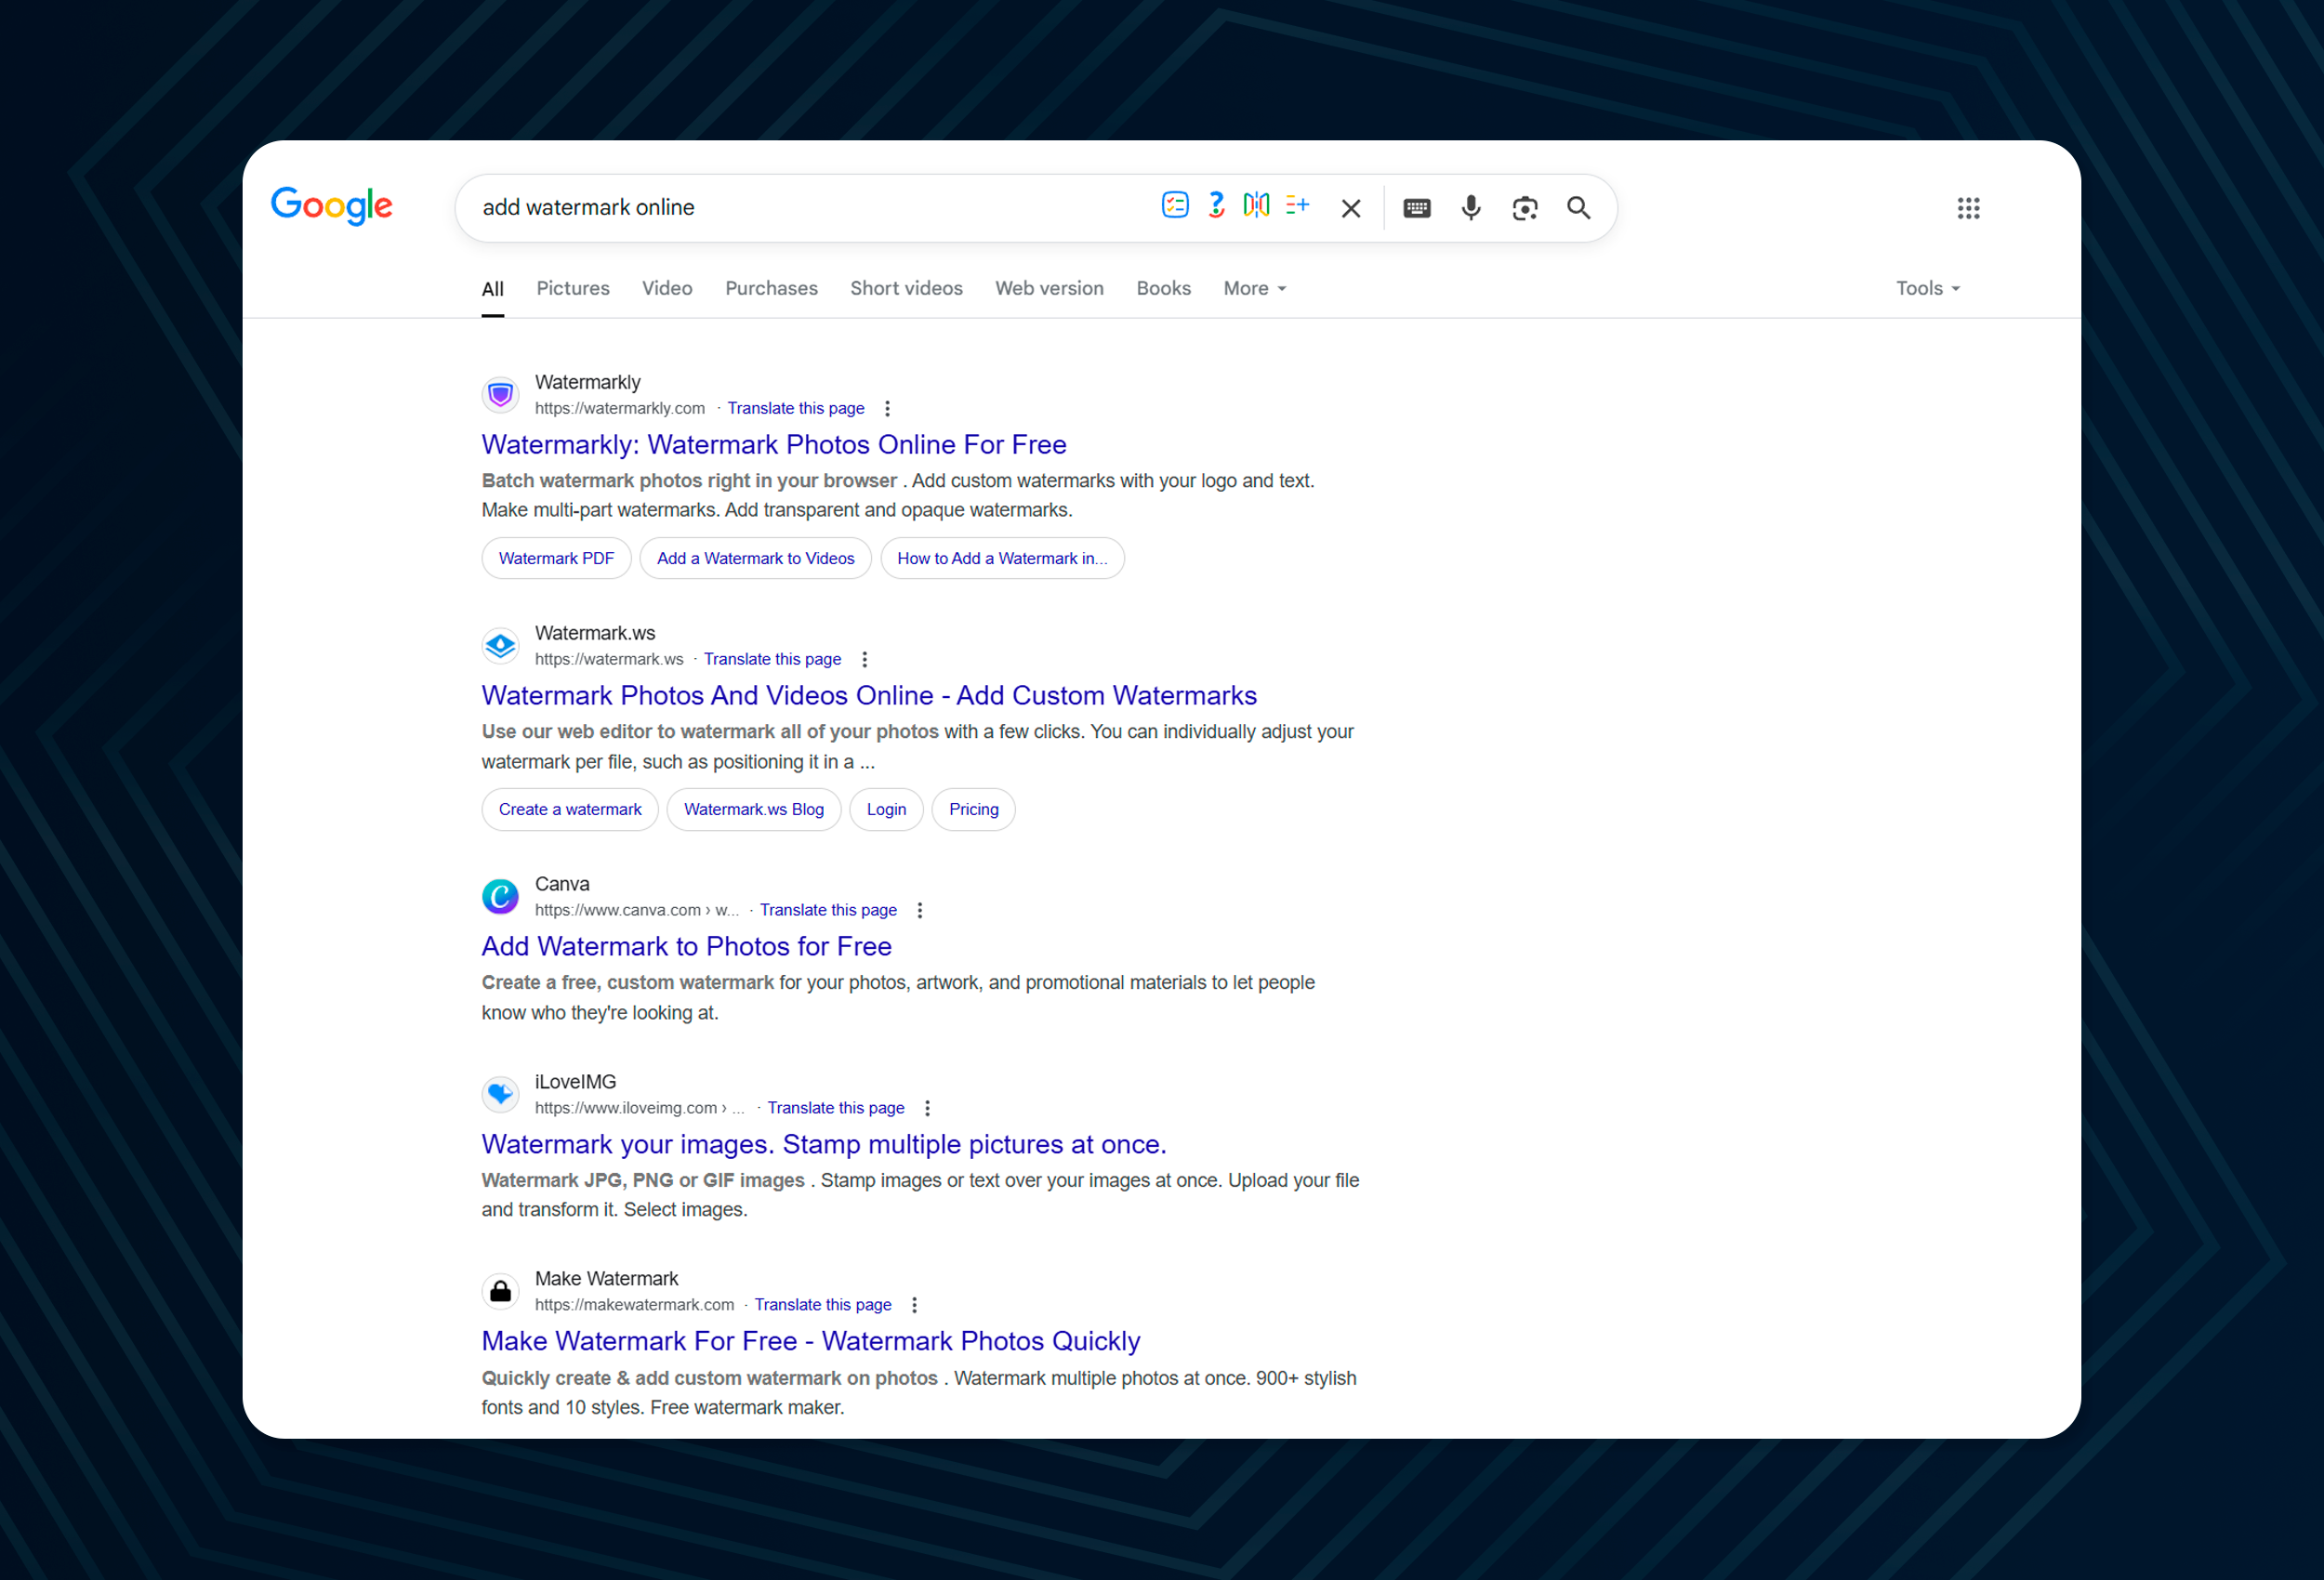Image resolution: width=2324 pixels, height=1580 pixels.
Task: Click Translate this page for iLoveIMG
Action: (x=836, y=1108)
